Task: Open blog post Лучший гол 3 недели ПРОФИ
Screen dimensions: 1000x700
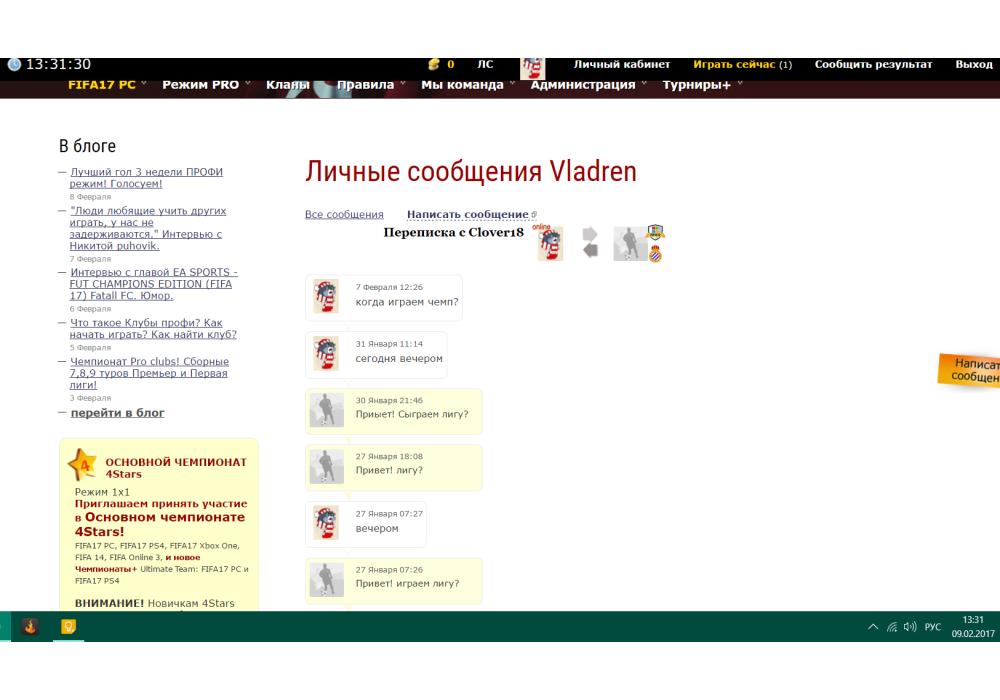Action: tap(146, 178)
